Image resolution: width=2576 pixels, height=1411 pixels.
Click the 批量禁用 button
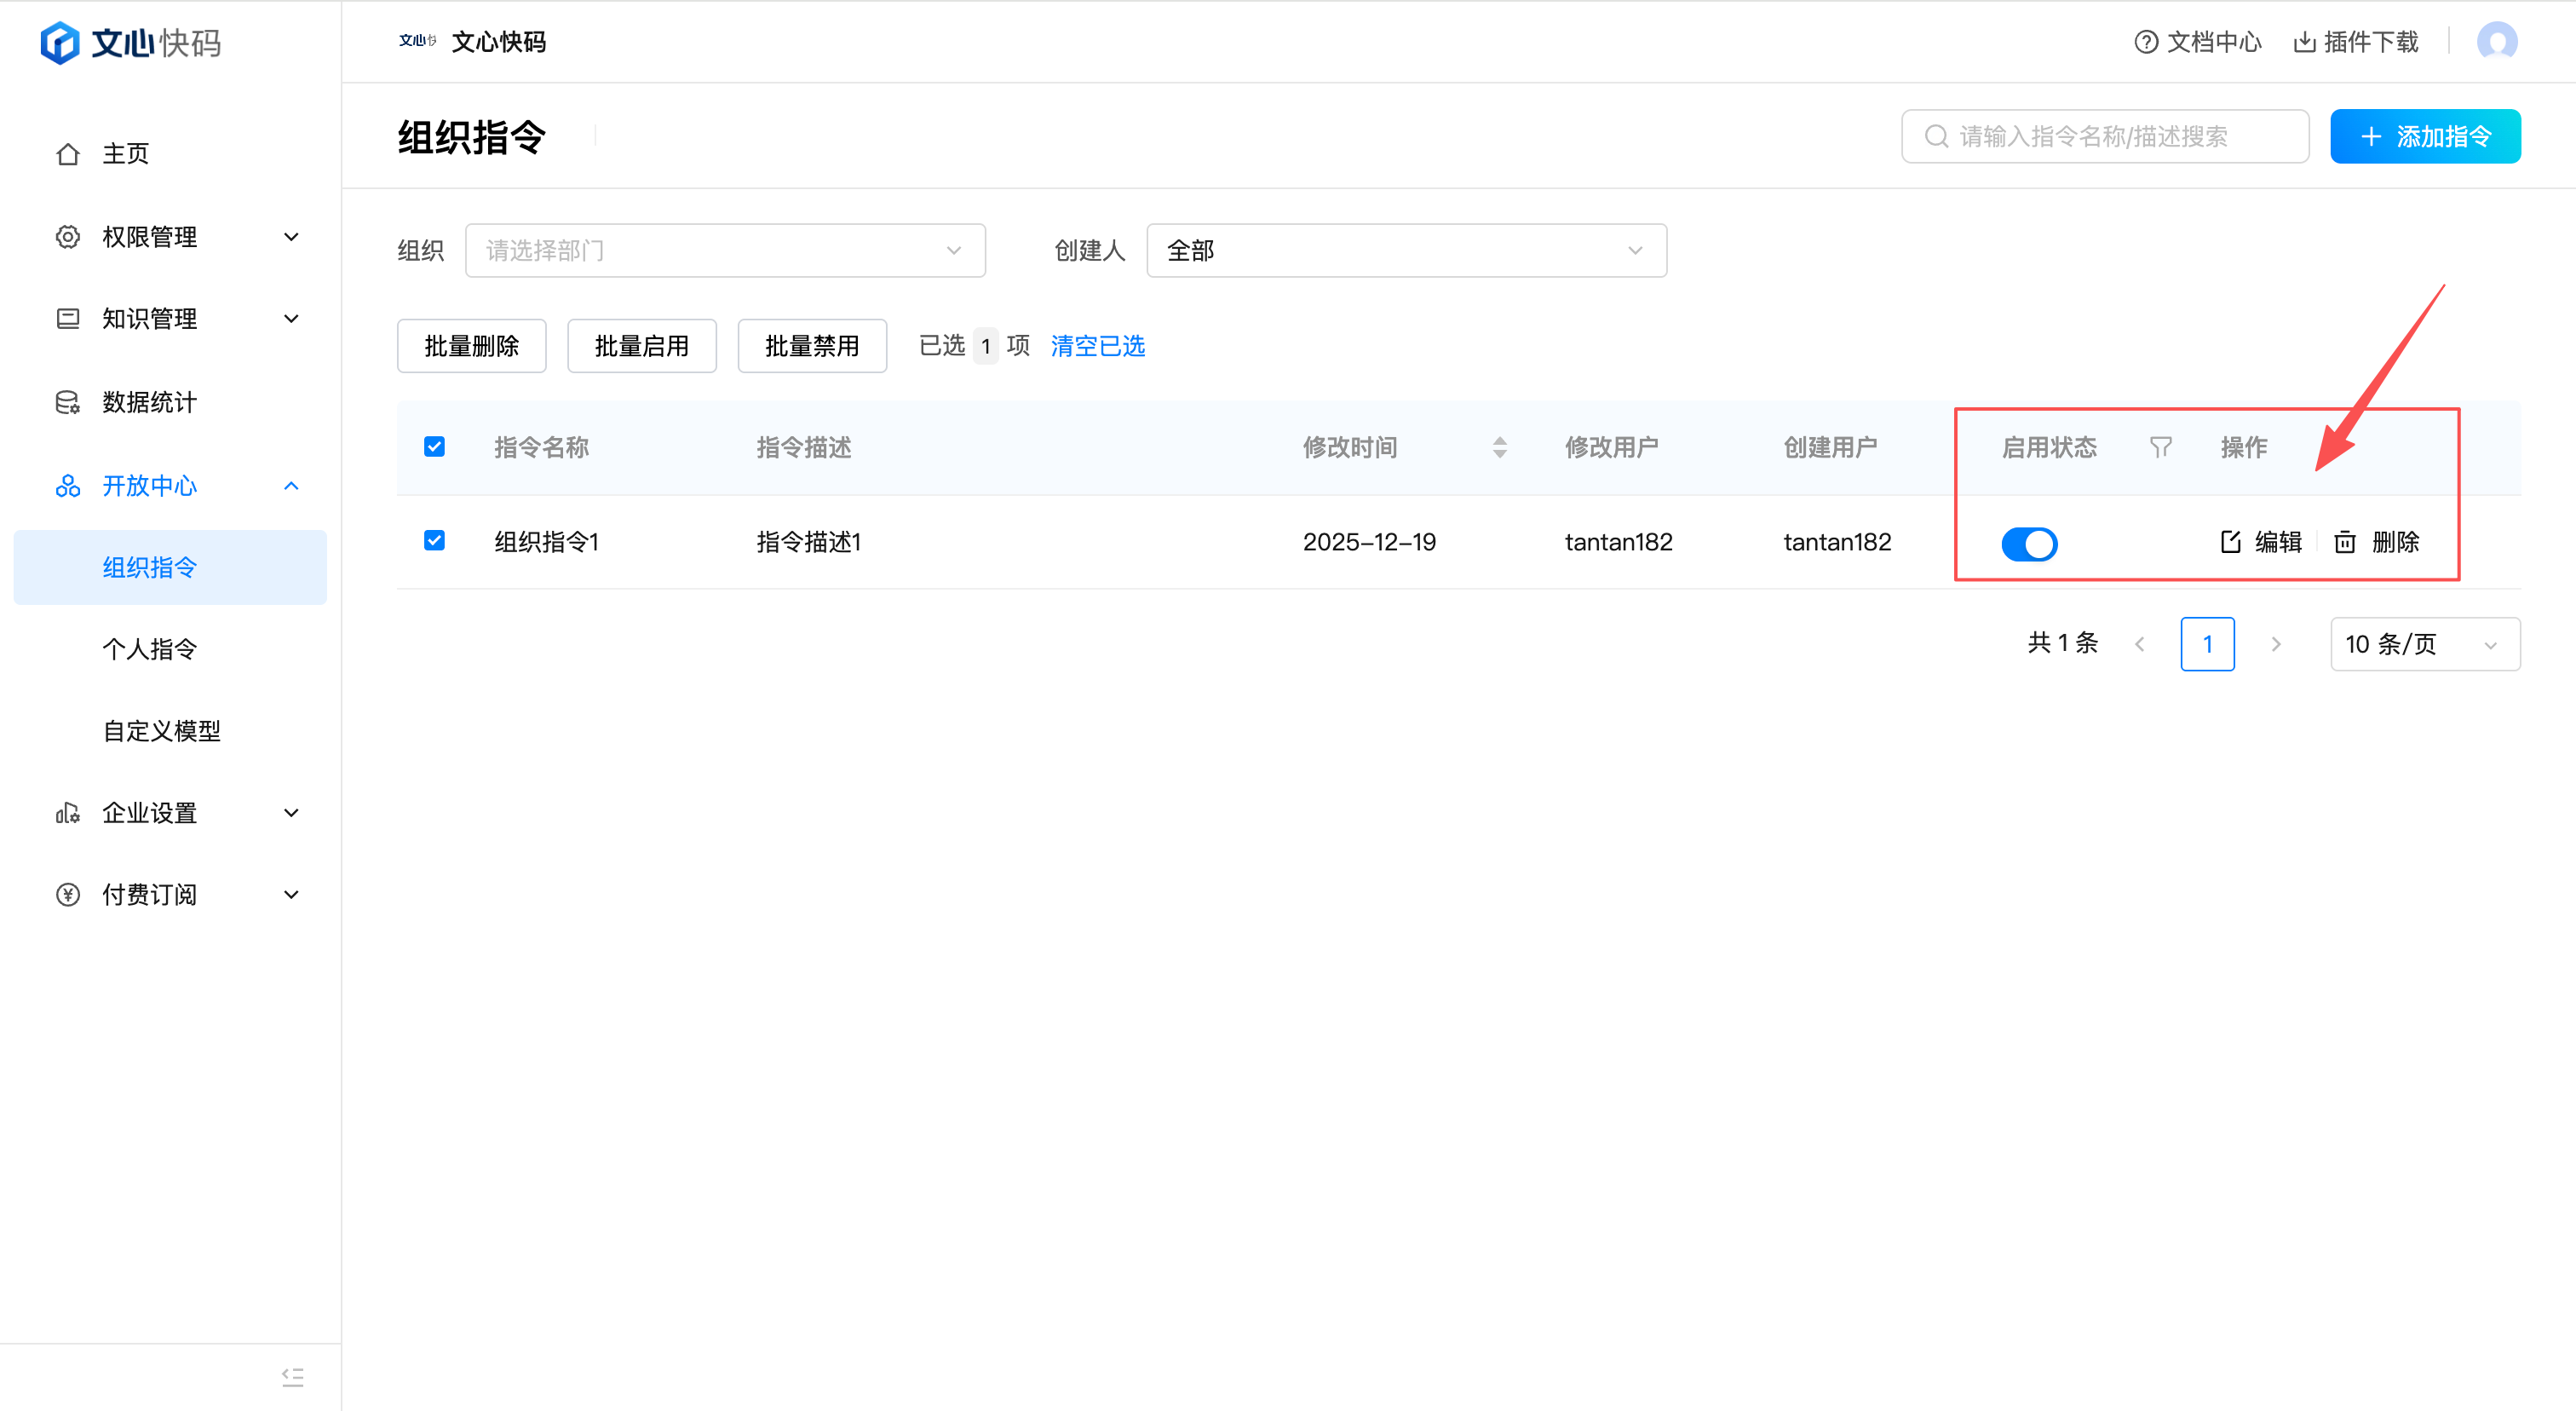[x=811, y=346]
